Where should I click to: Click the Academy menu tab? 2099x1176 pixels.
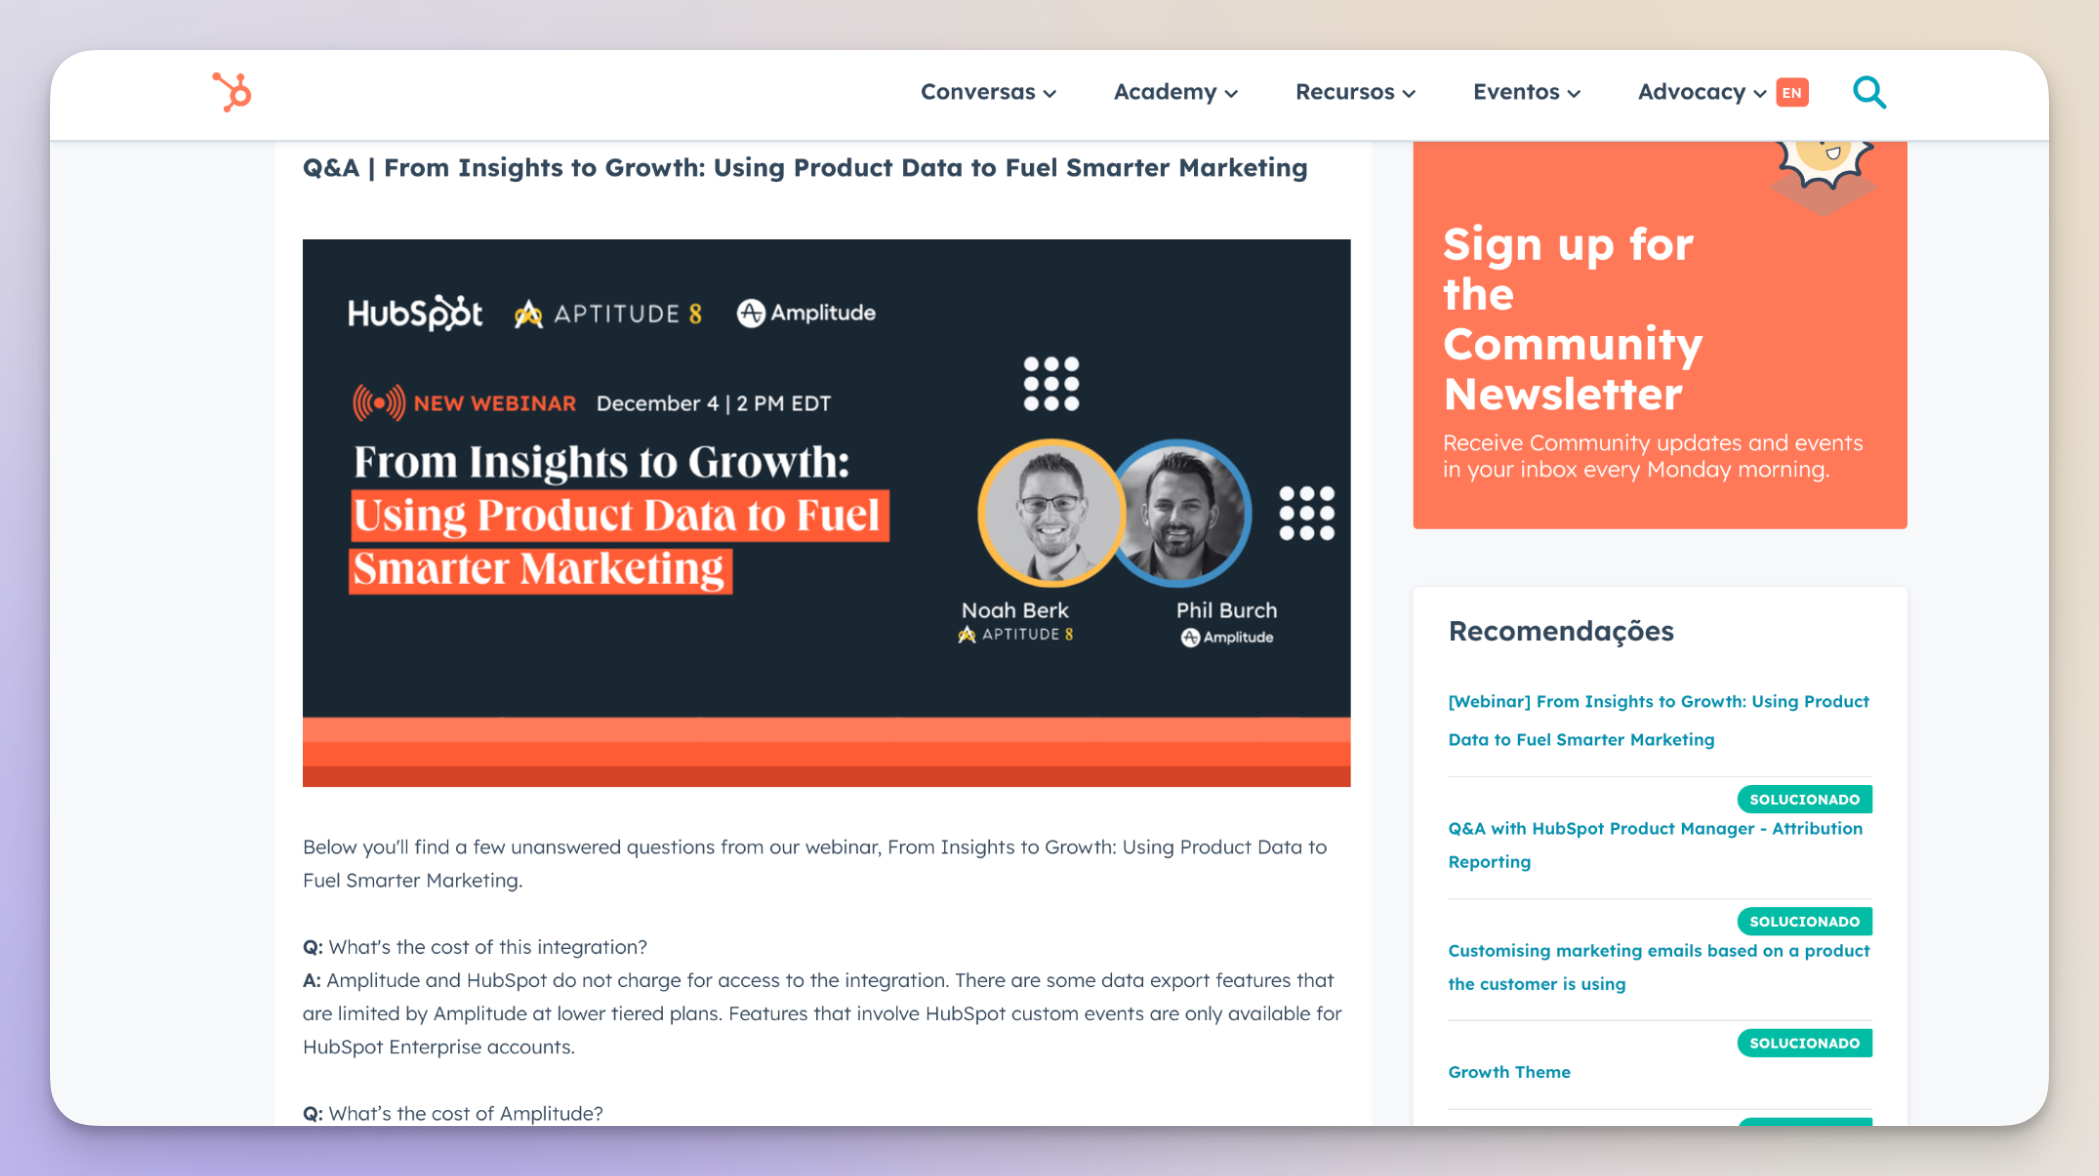coord(1173,91)
